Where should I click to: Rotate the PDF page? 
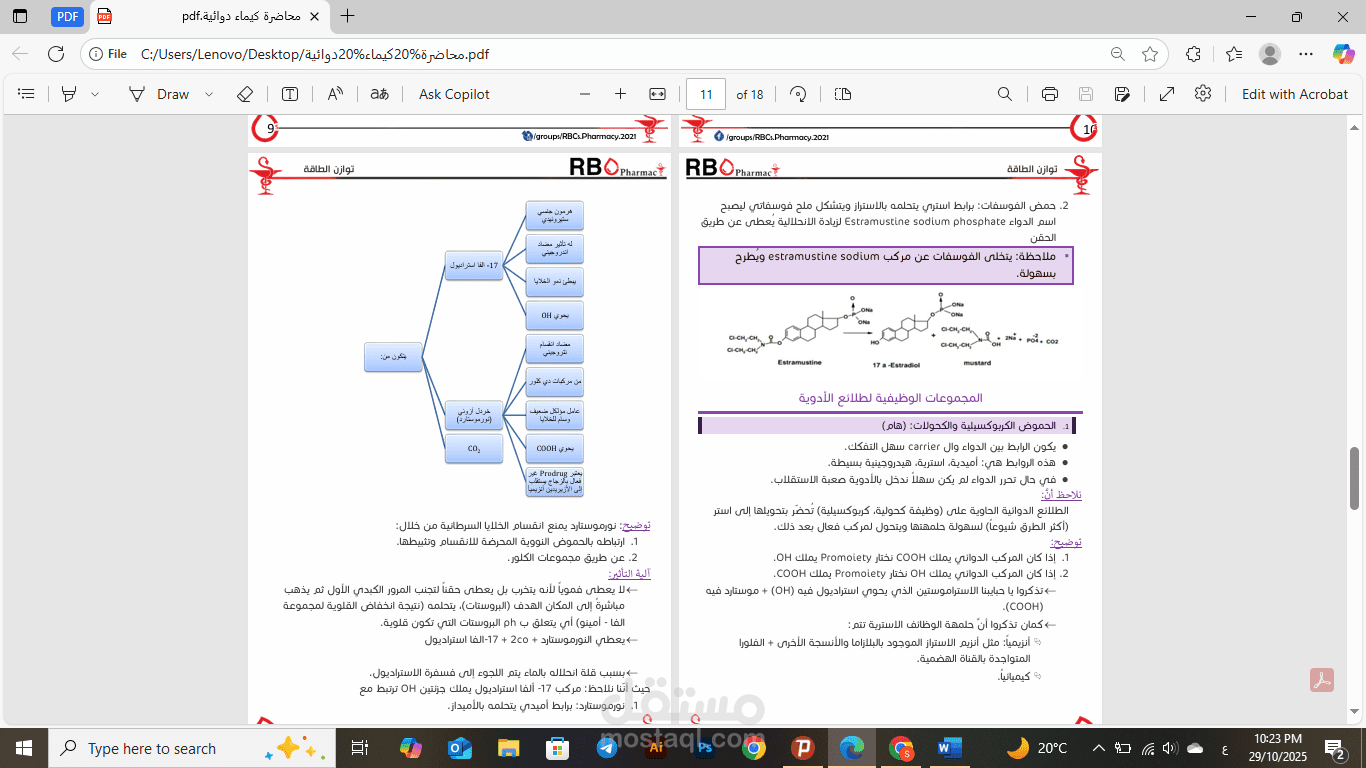(x=798, y=94)
